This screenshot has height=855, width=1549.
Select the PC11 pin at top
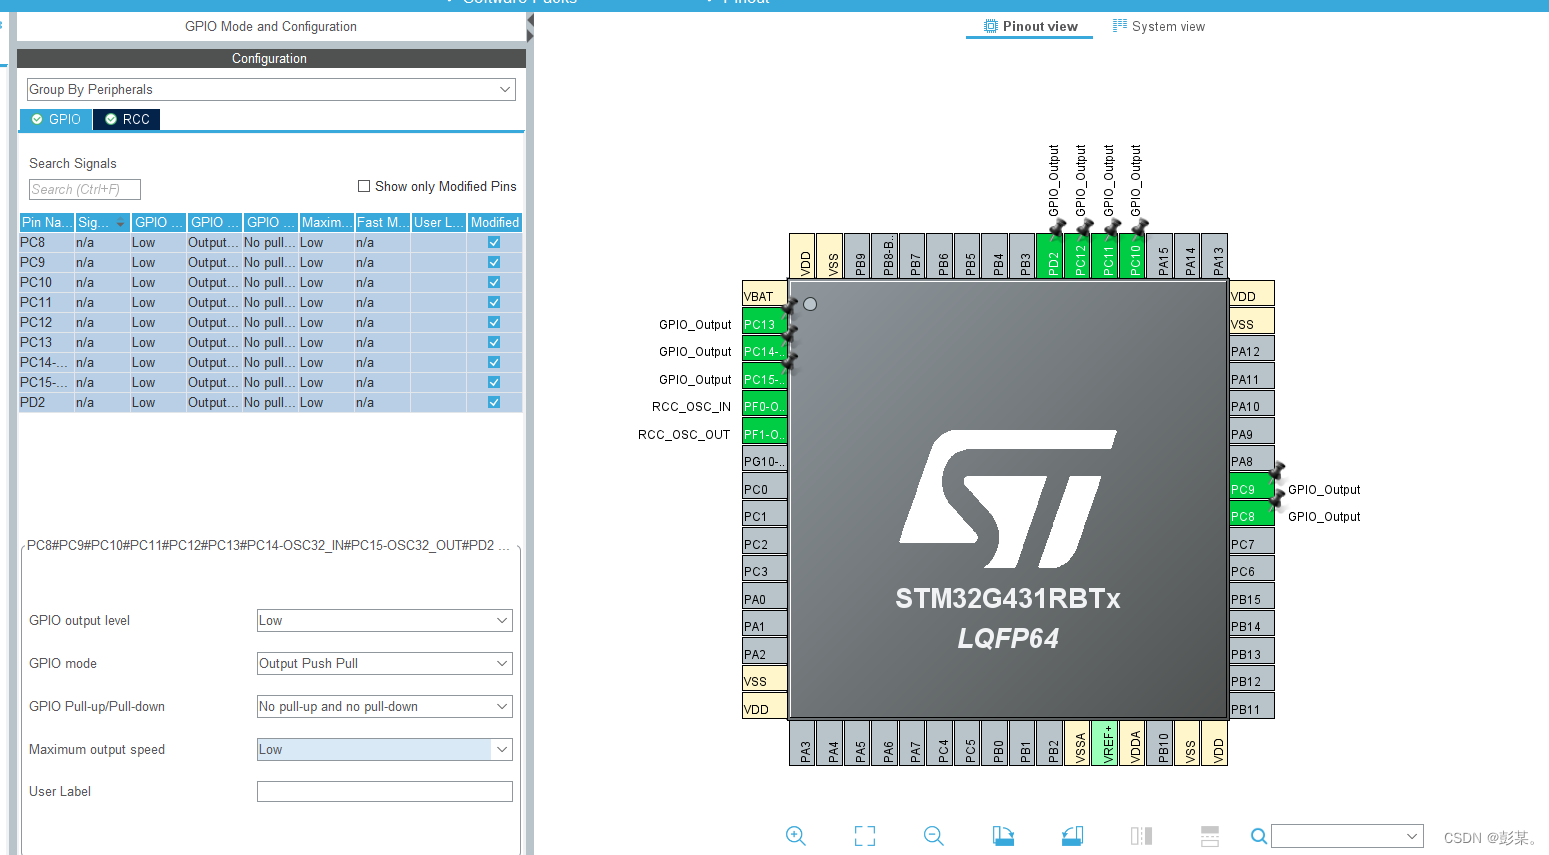click(1105, 255)
